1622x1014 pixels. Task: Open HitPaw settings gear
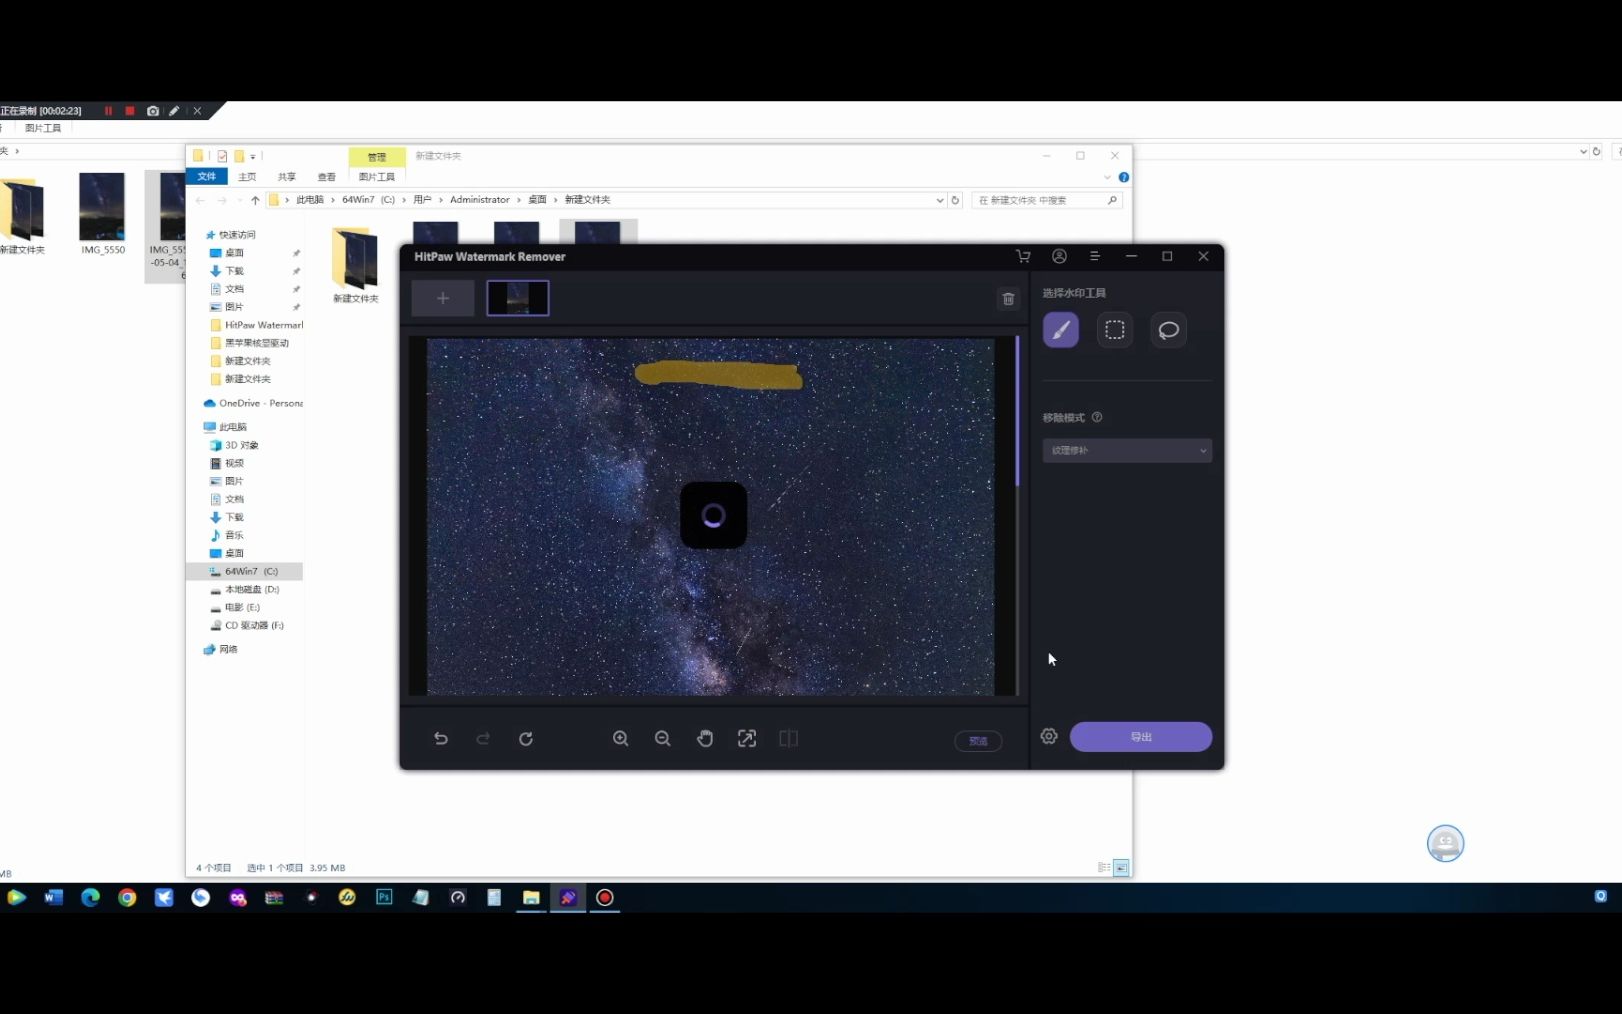coord(1049,736)
